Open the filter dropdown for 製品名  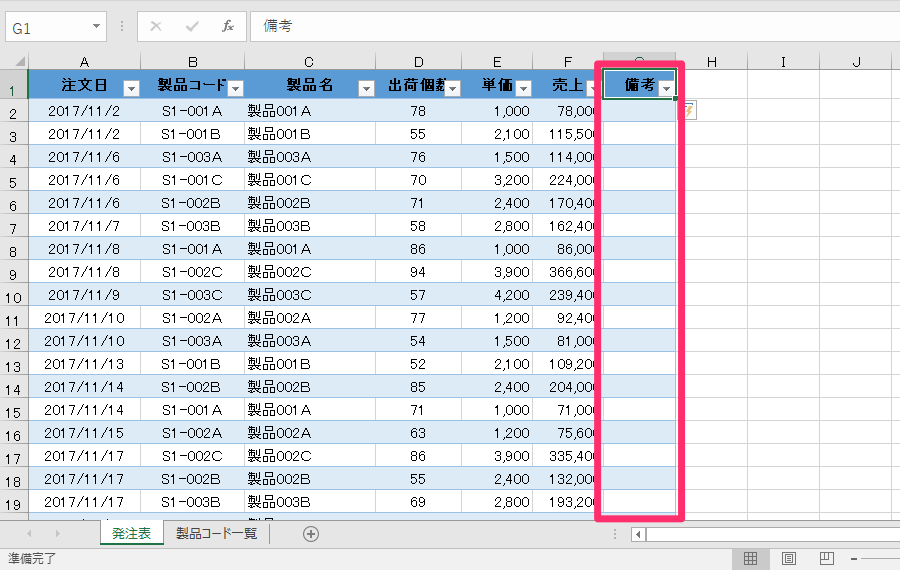click(x=366, y=88)
